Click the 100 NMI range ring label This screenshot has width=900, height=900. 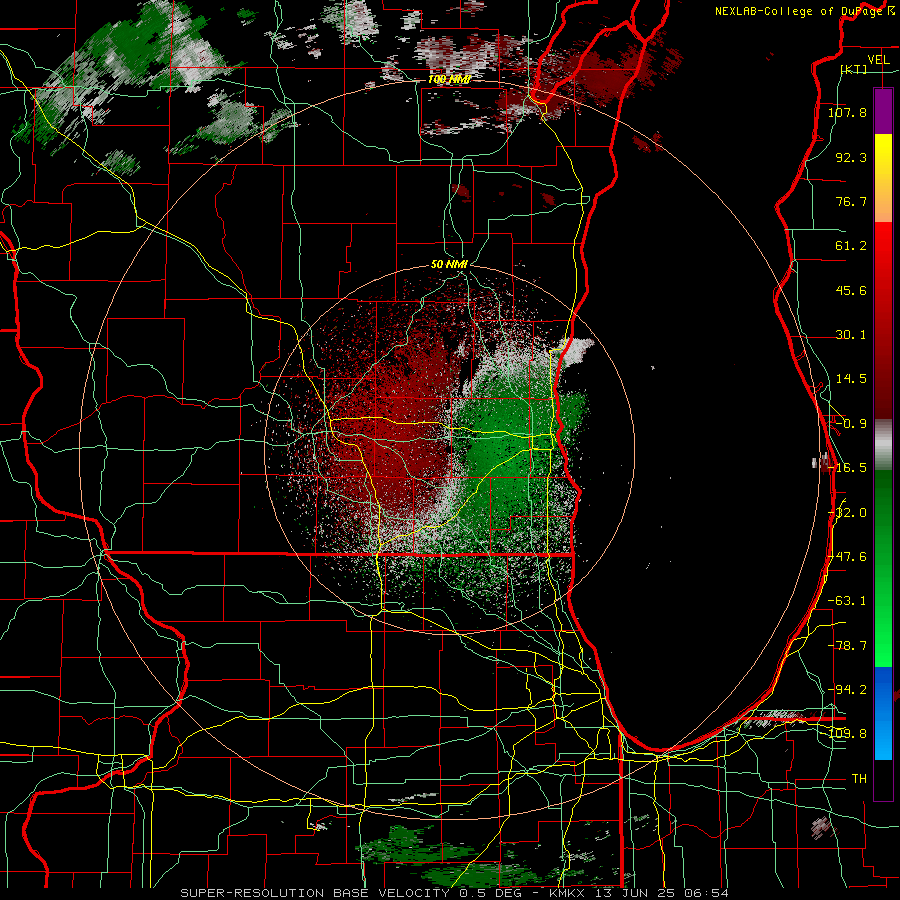[x=449, y=79]
